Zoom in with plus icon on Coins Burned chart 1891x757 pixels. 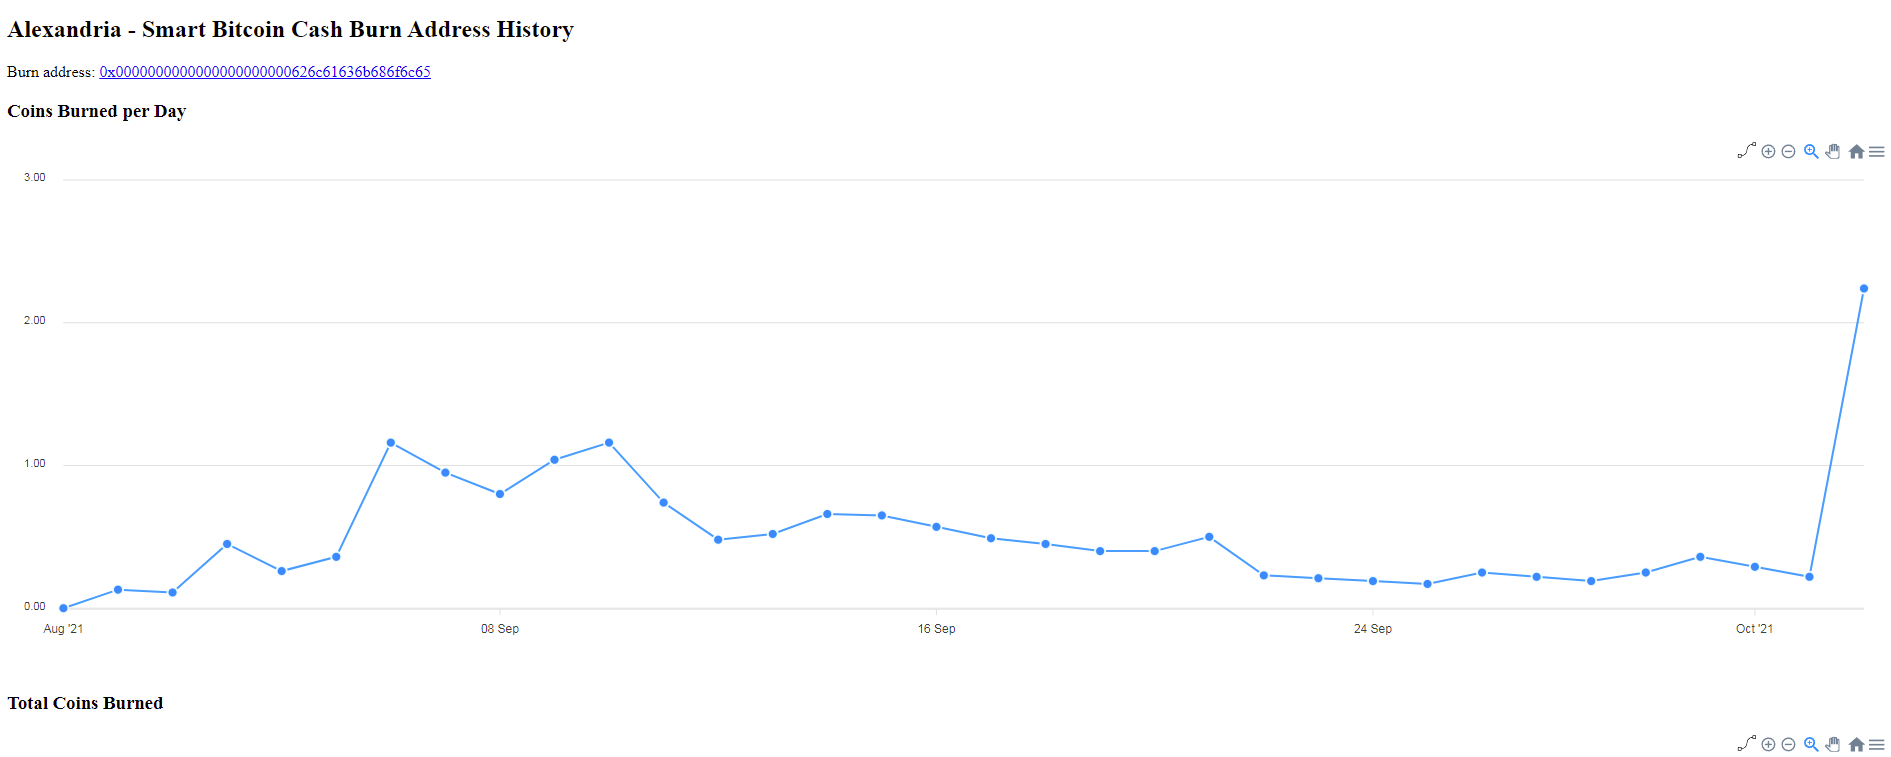[1768, 152]
